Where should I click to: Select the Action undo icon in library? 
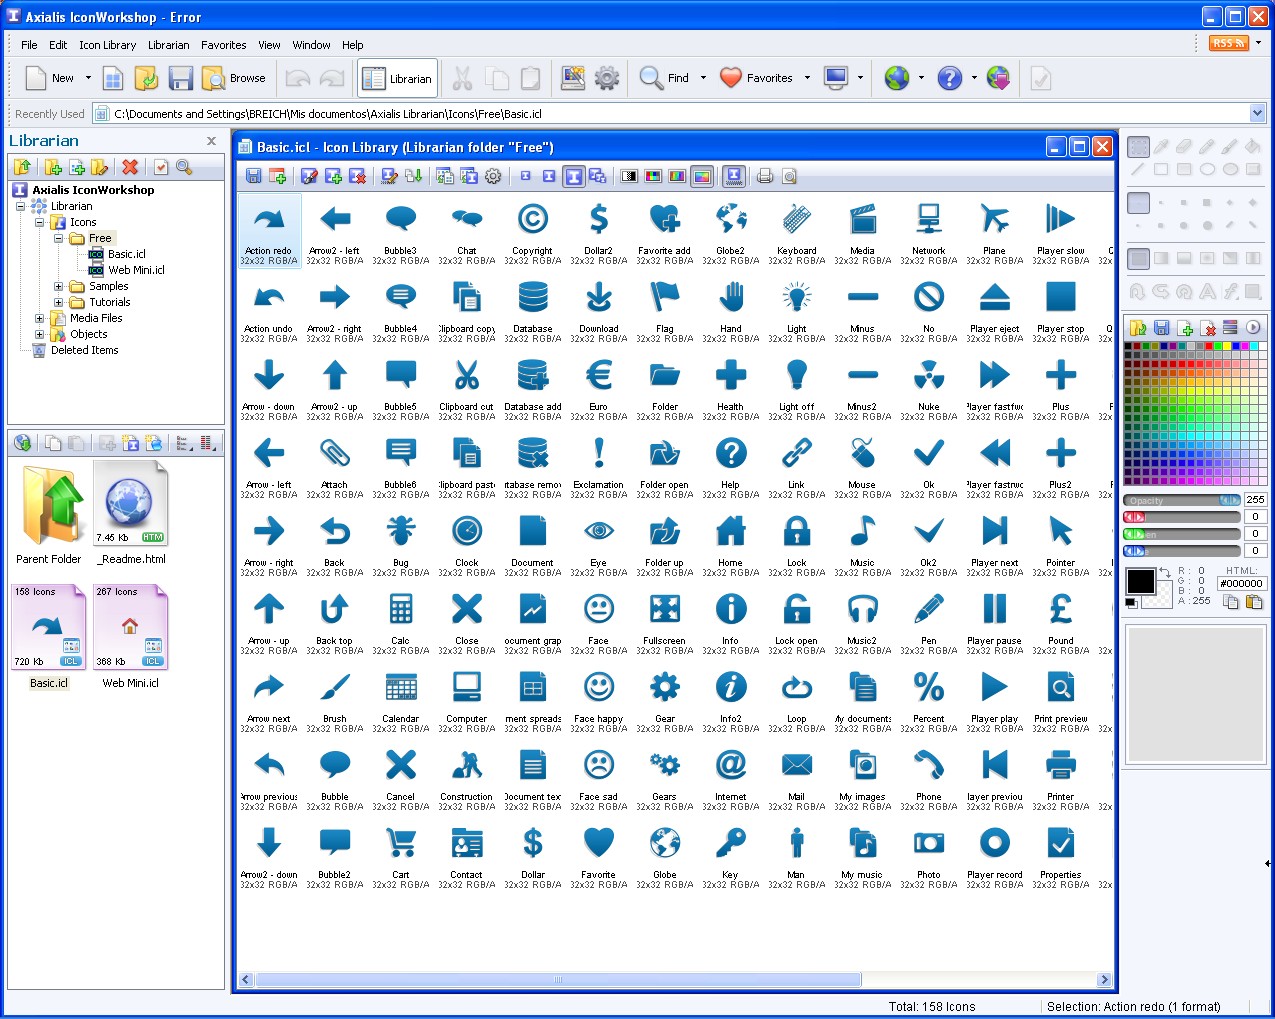(269, 310)
